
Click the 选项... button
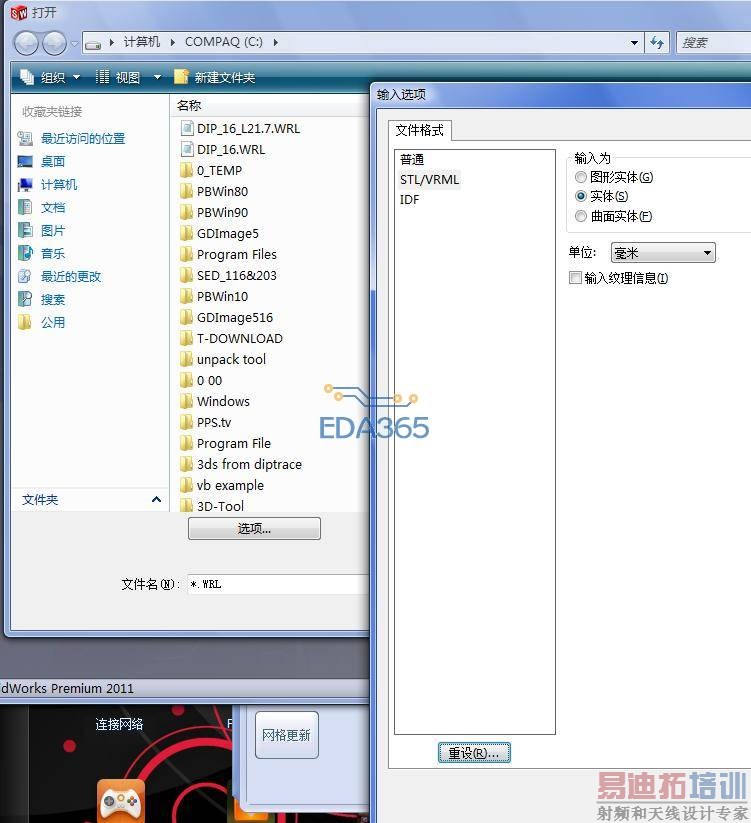[x=254, y=529]
